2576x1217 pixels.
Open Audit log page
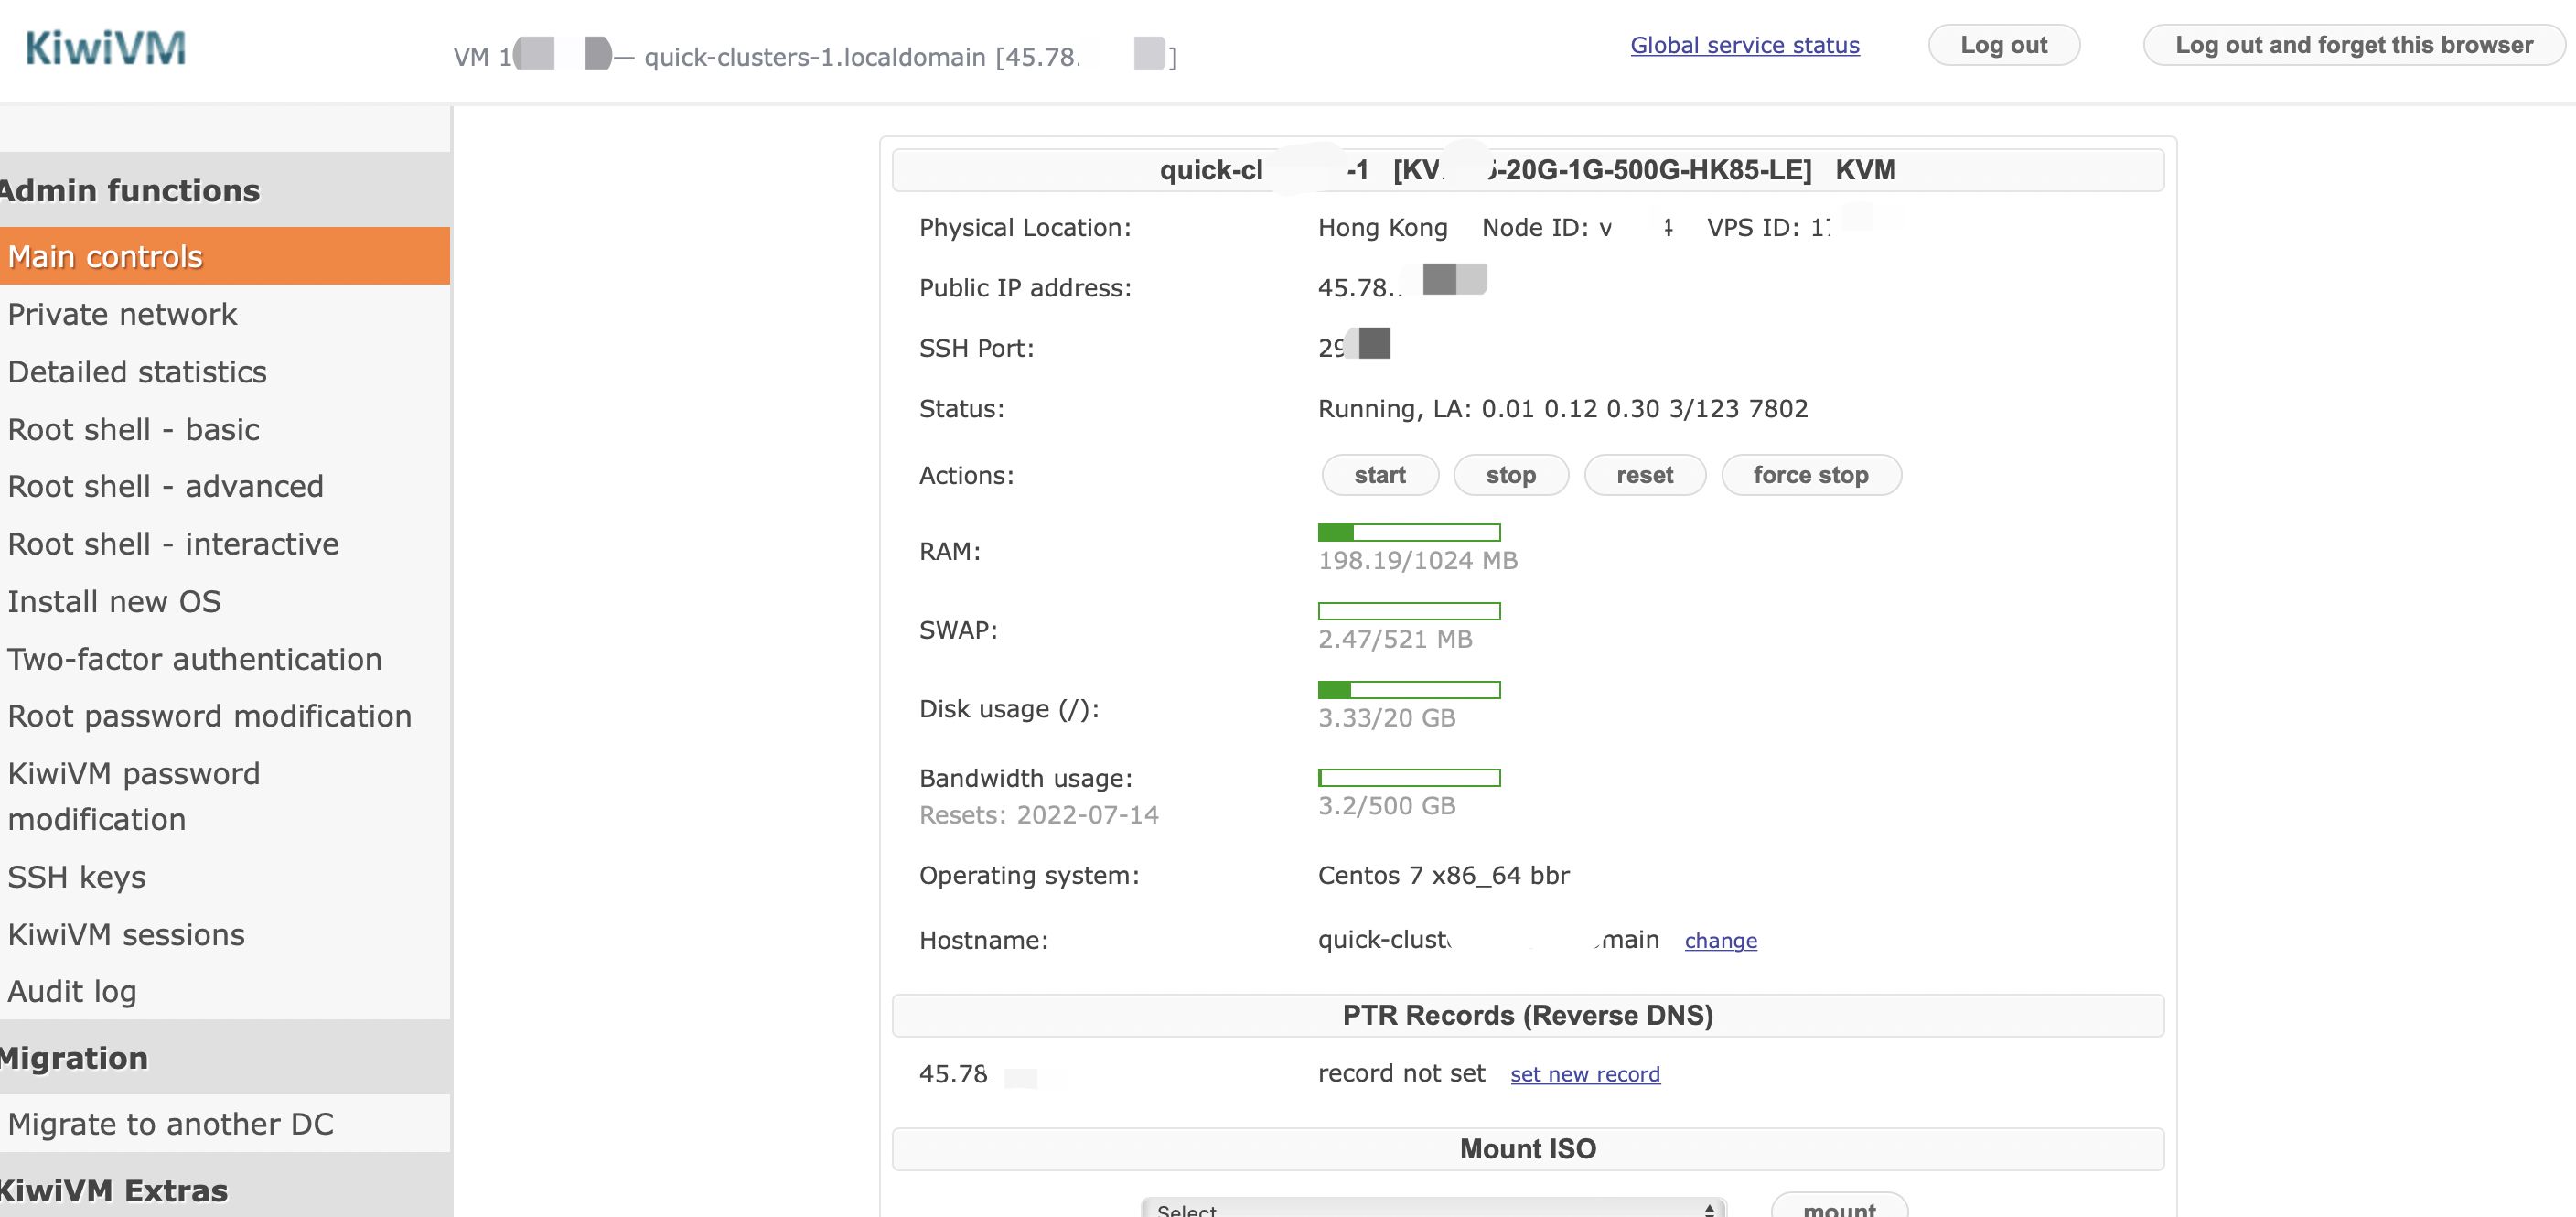click(x=224, y=991)
